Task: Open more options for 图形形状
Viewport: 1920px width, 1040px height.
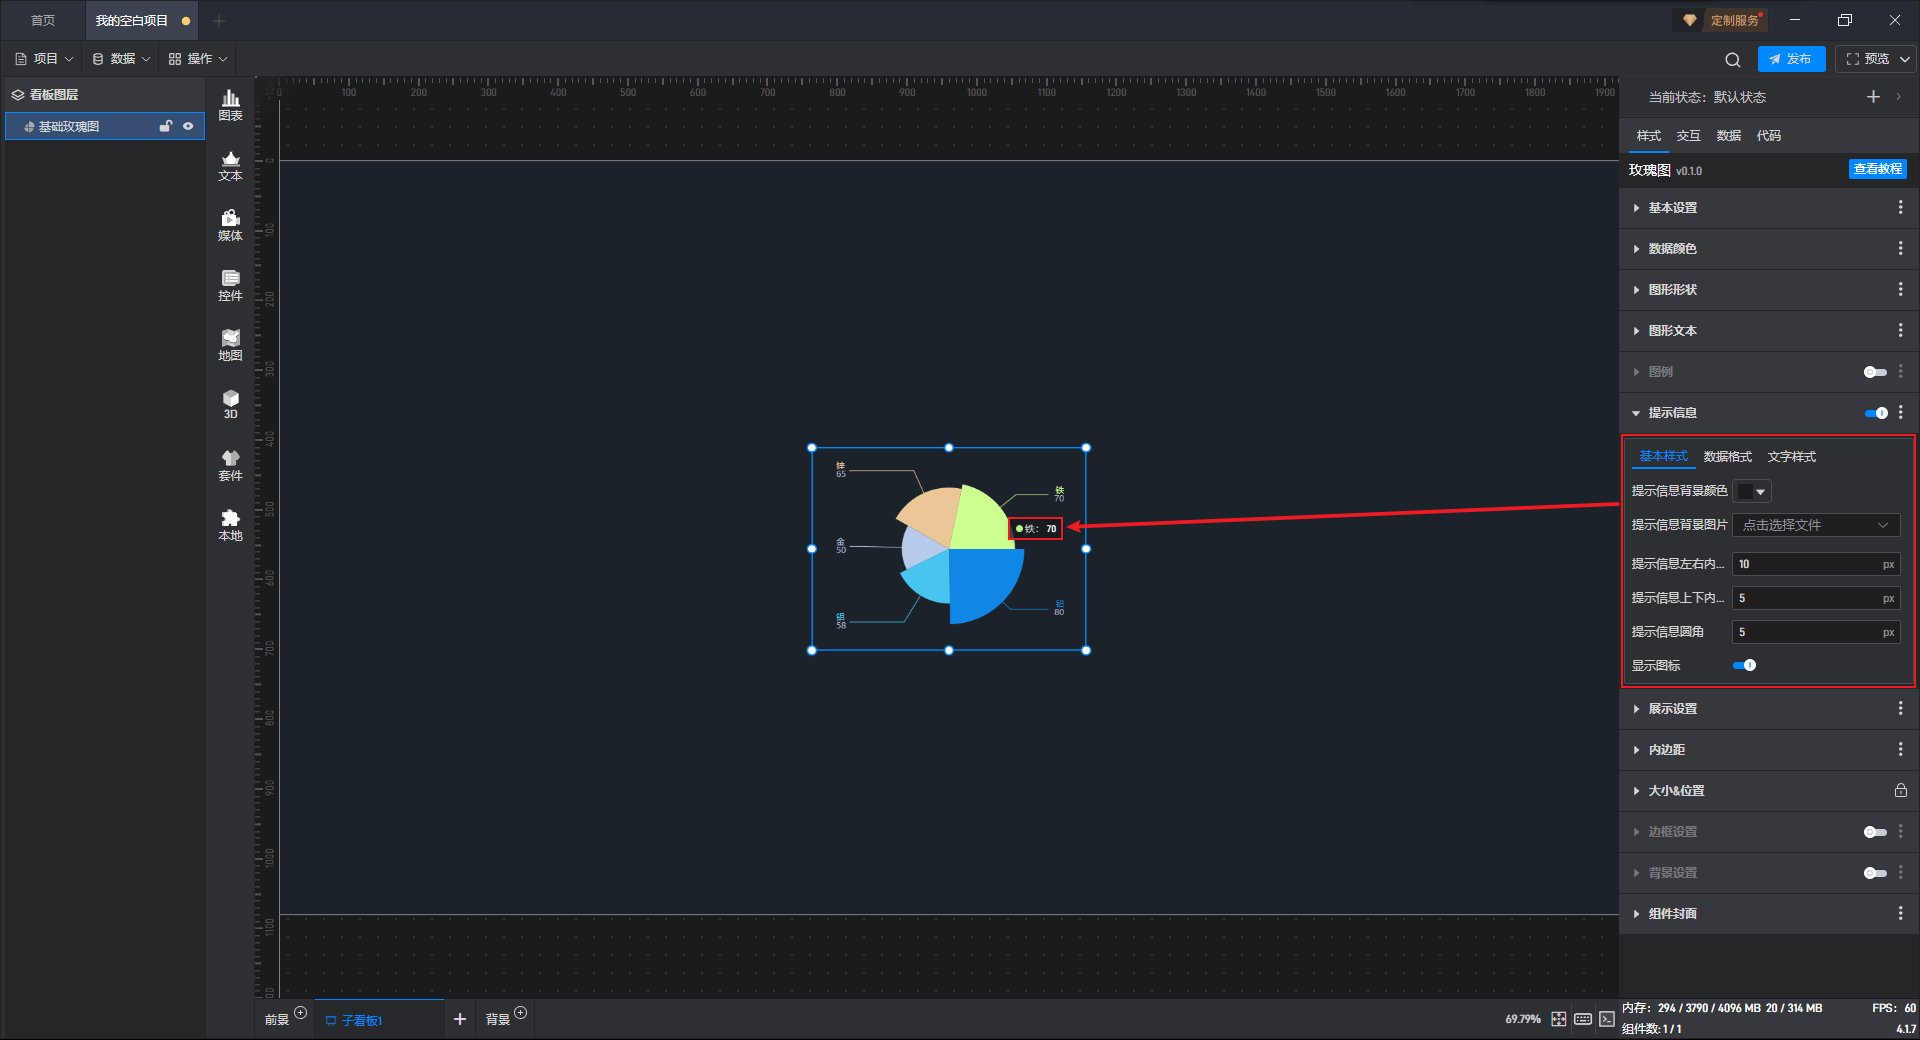Action: click(x=1900, y=289)
